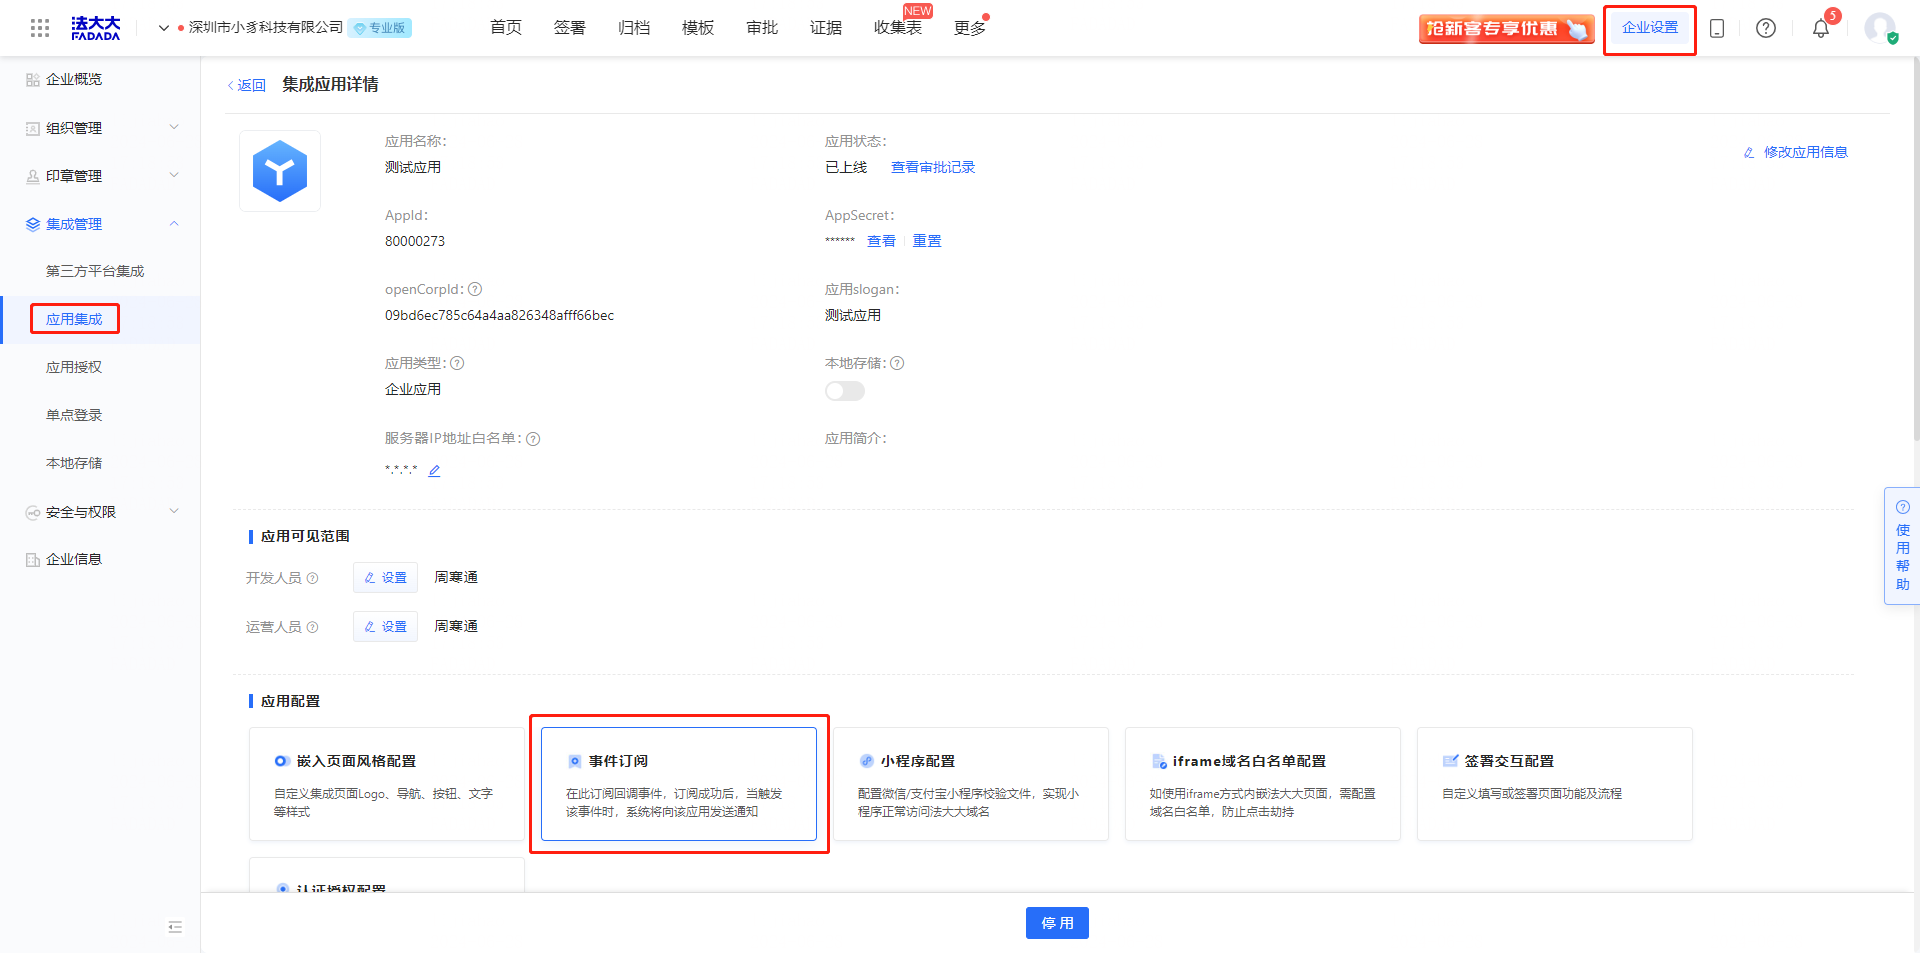Expand the 组织管理 sidebar menu

coord(100,128)
